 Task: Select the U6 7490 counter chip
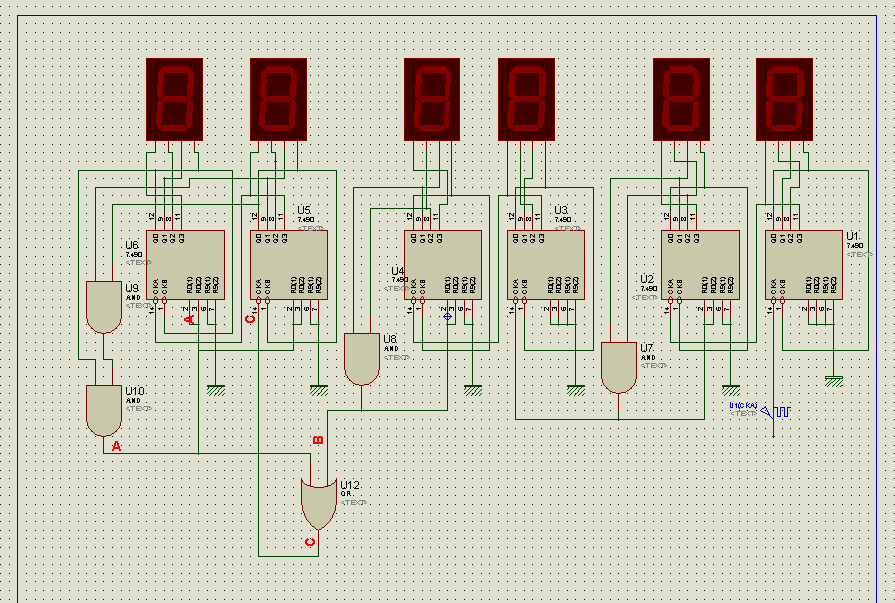click(x=185, y=265)
